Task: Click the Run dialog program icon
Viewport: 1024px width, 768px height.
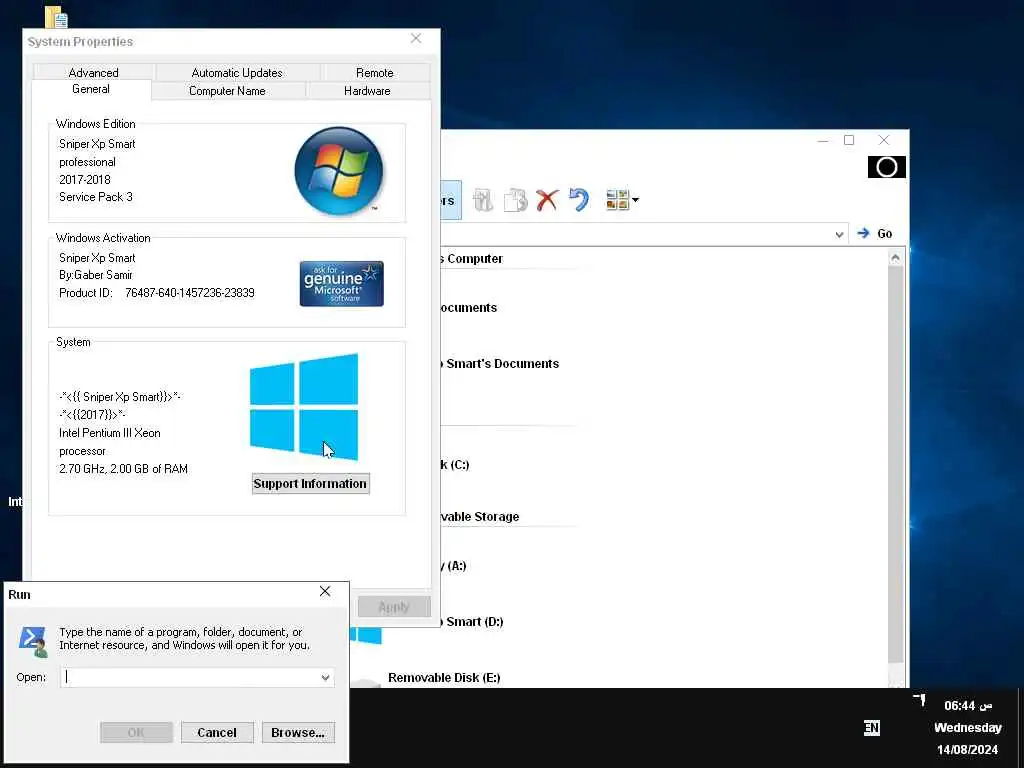Action: click(x=33, y=641)
